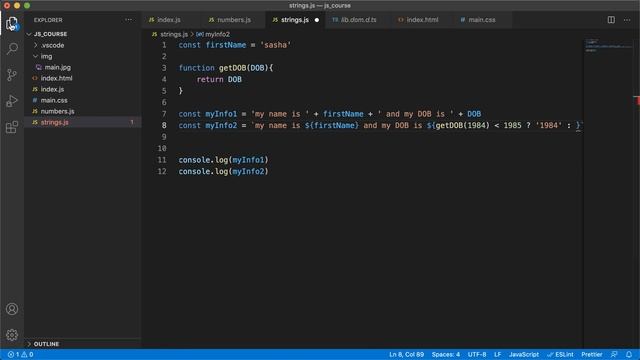
Task: Click the EXPLORER panel title
Action: pos(48,20)
